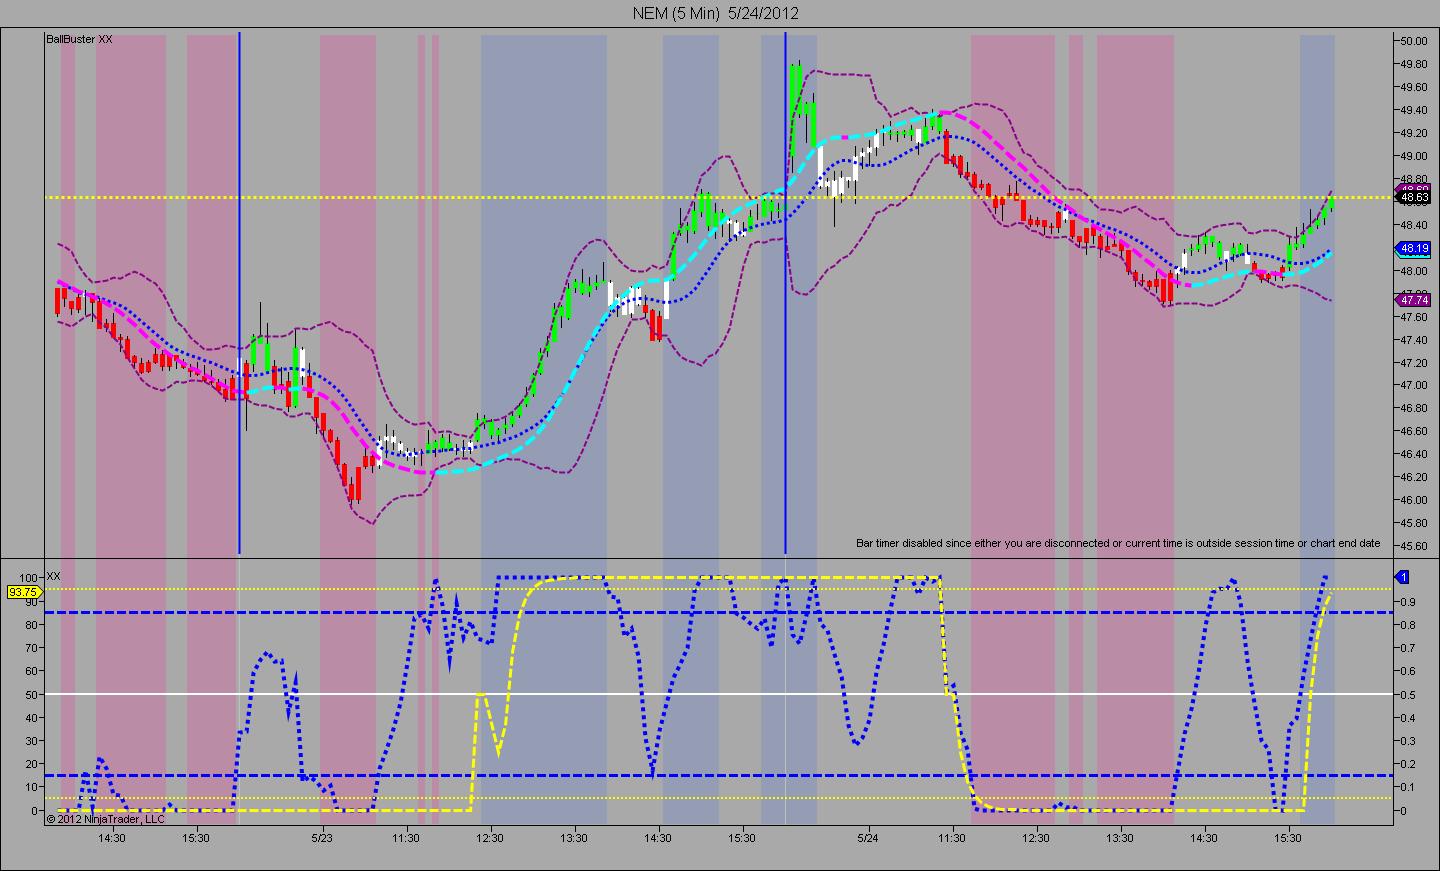Click the purple 47.74 price marker
The image size is (1440, 871).
1414,299
